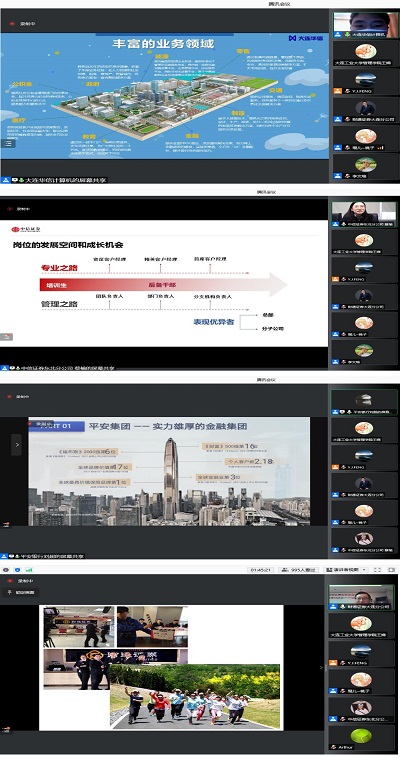
Task: Click the window icon right of the fullscreen icon
Action: [391, 570]
